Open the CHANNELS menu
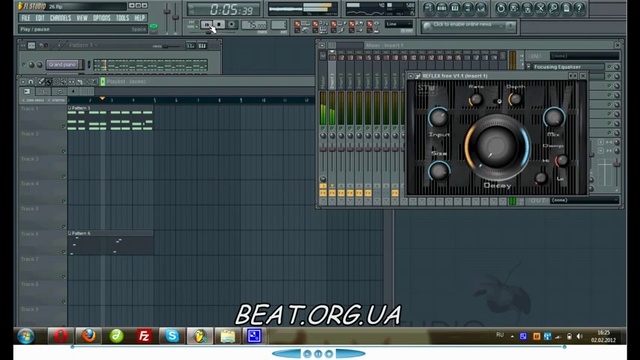 point(60,18)
